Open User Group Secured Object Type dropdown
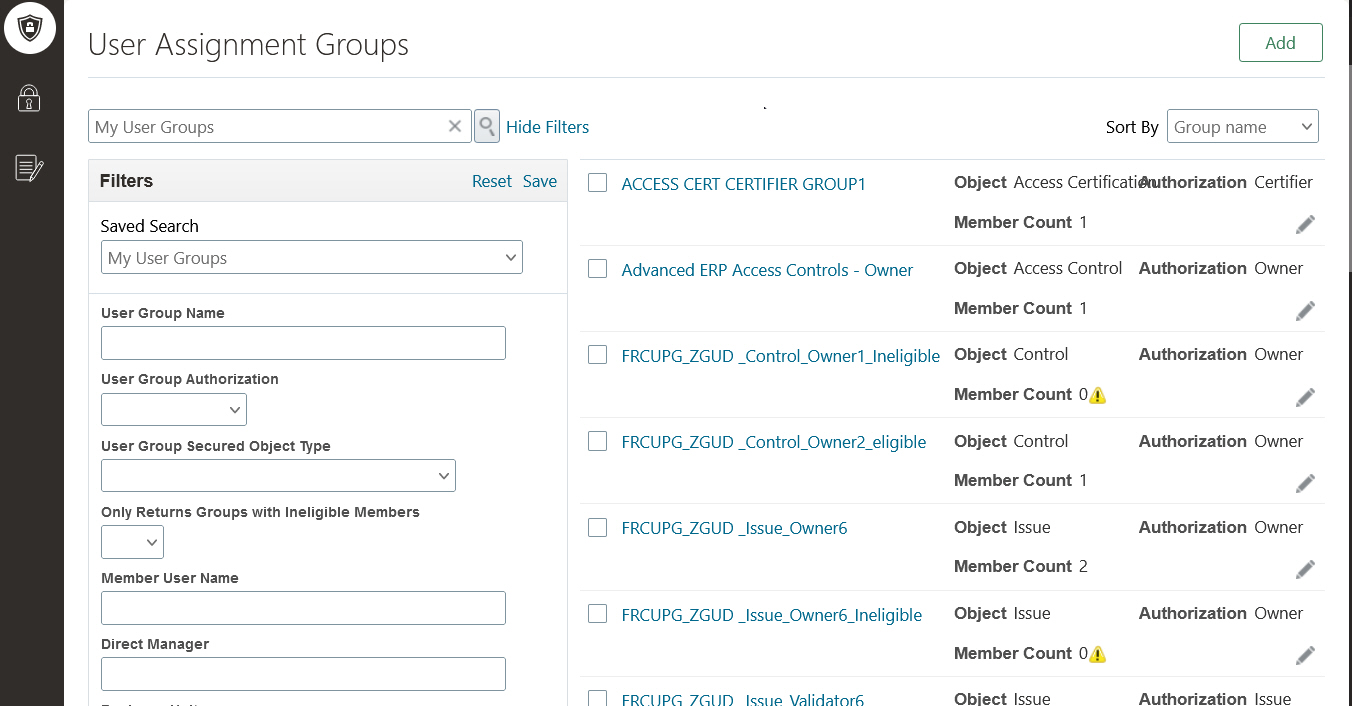 [x=278, y=476]
